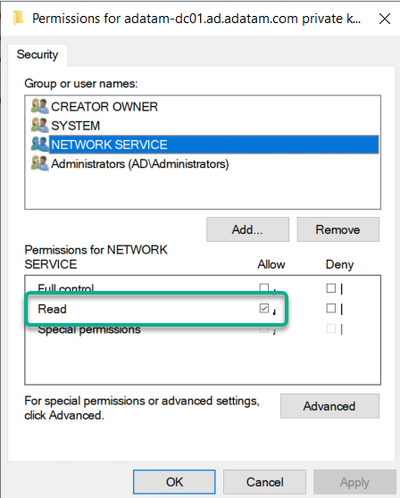Click the Allow column header
The image size is (400, 498).
271,265
